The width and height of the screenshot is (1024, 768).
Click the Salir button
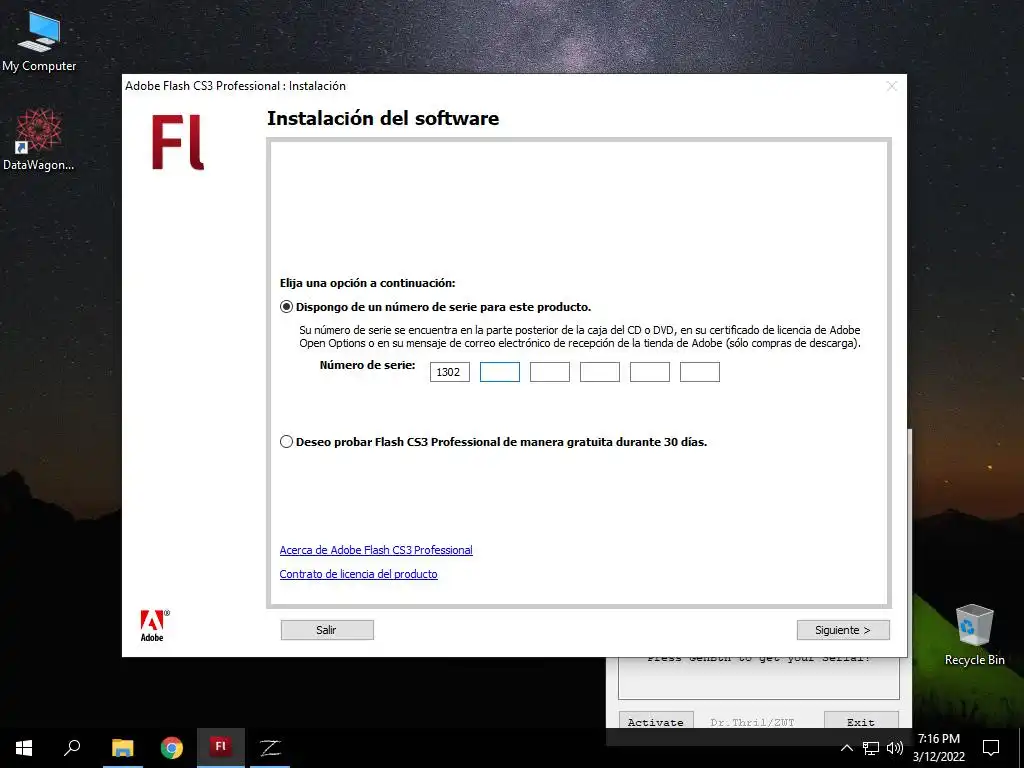[x=327, y=630]
